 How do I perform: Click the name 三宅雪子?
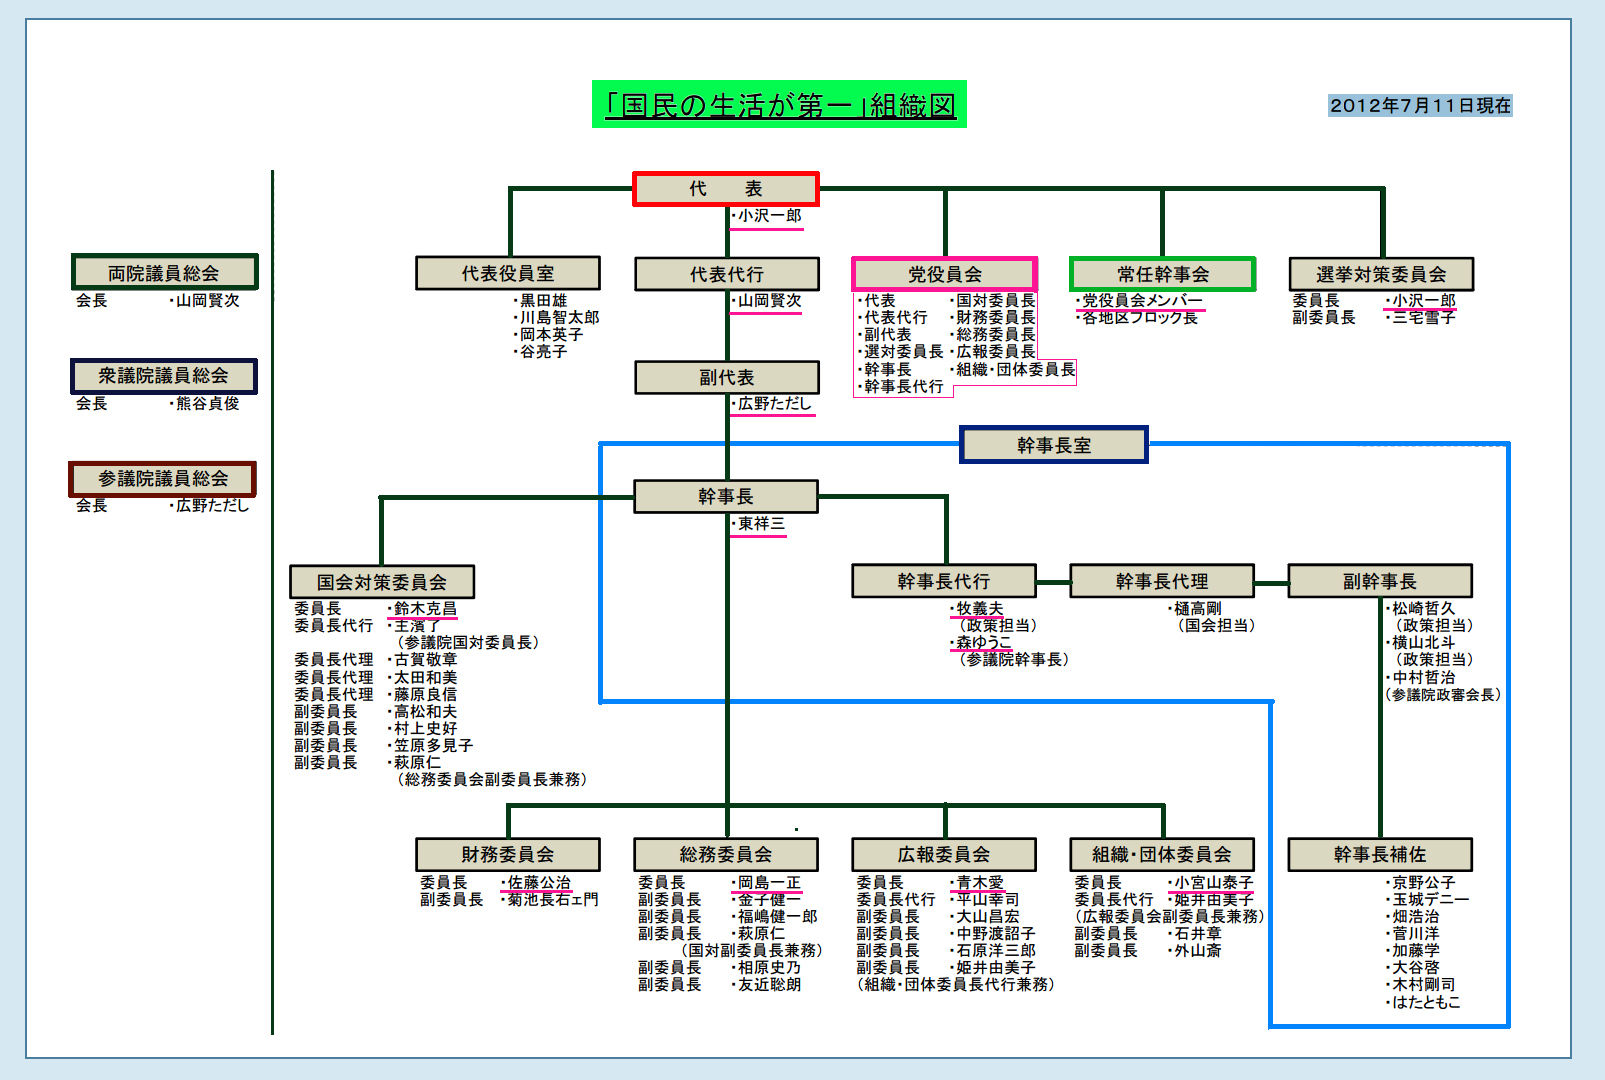click(1424, 317)
